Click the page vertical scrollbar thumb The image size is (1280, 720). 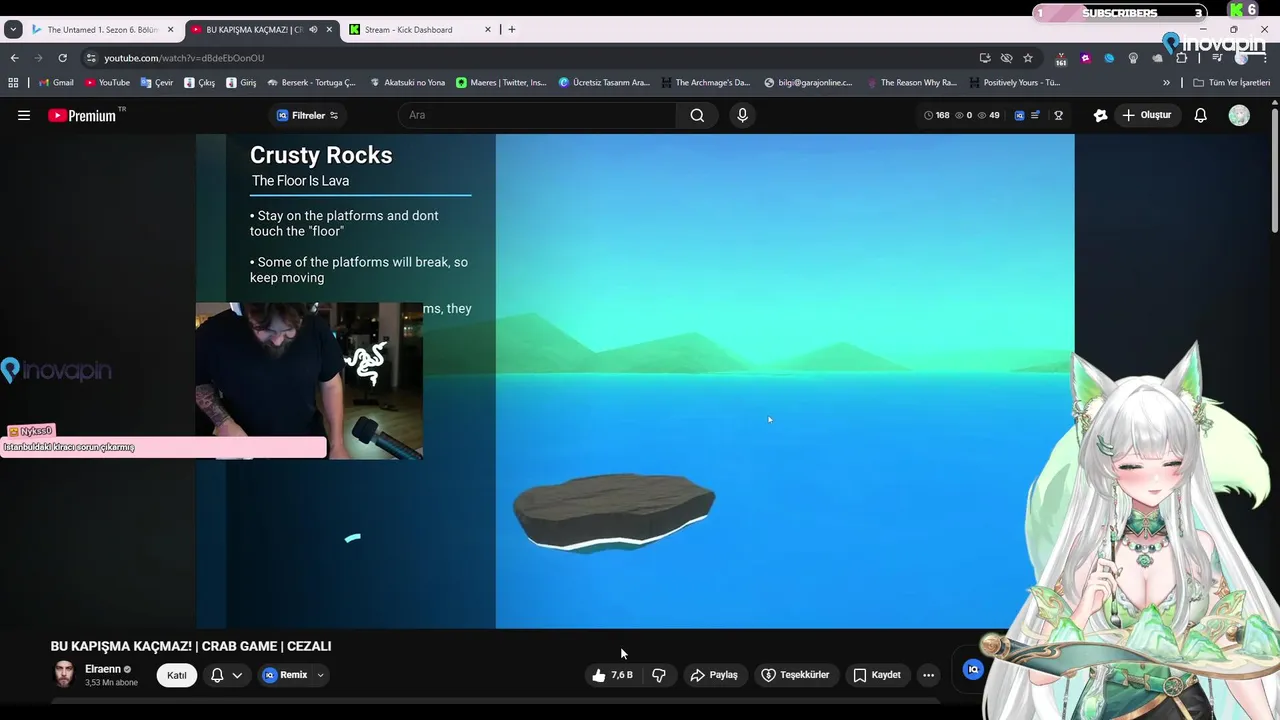[1274, 170]
